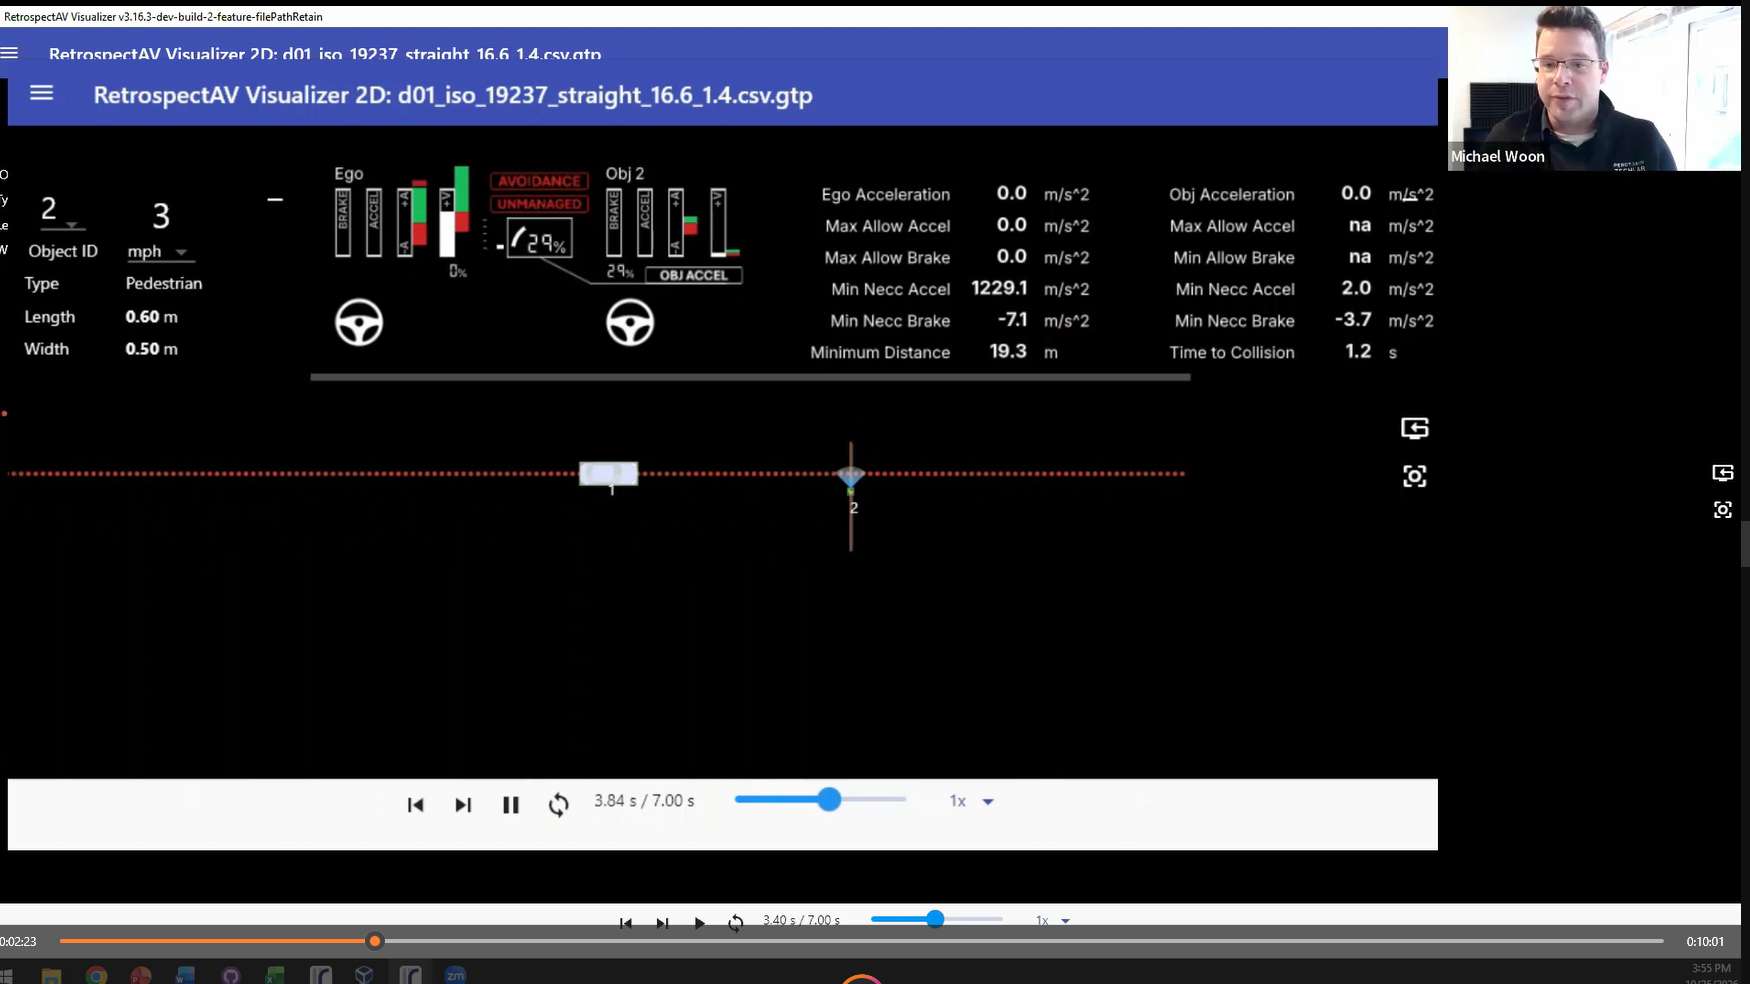Click the Length value 0.60 m
Image resolution: width=1750 pixels, height=984 pixels.
click(x=152, y=316)
